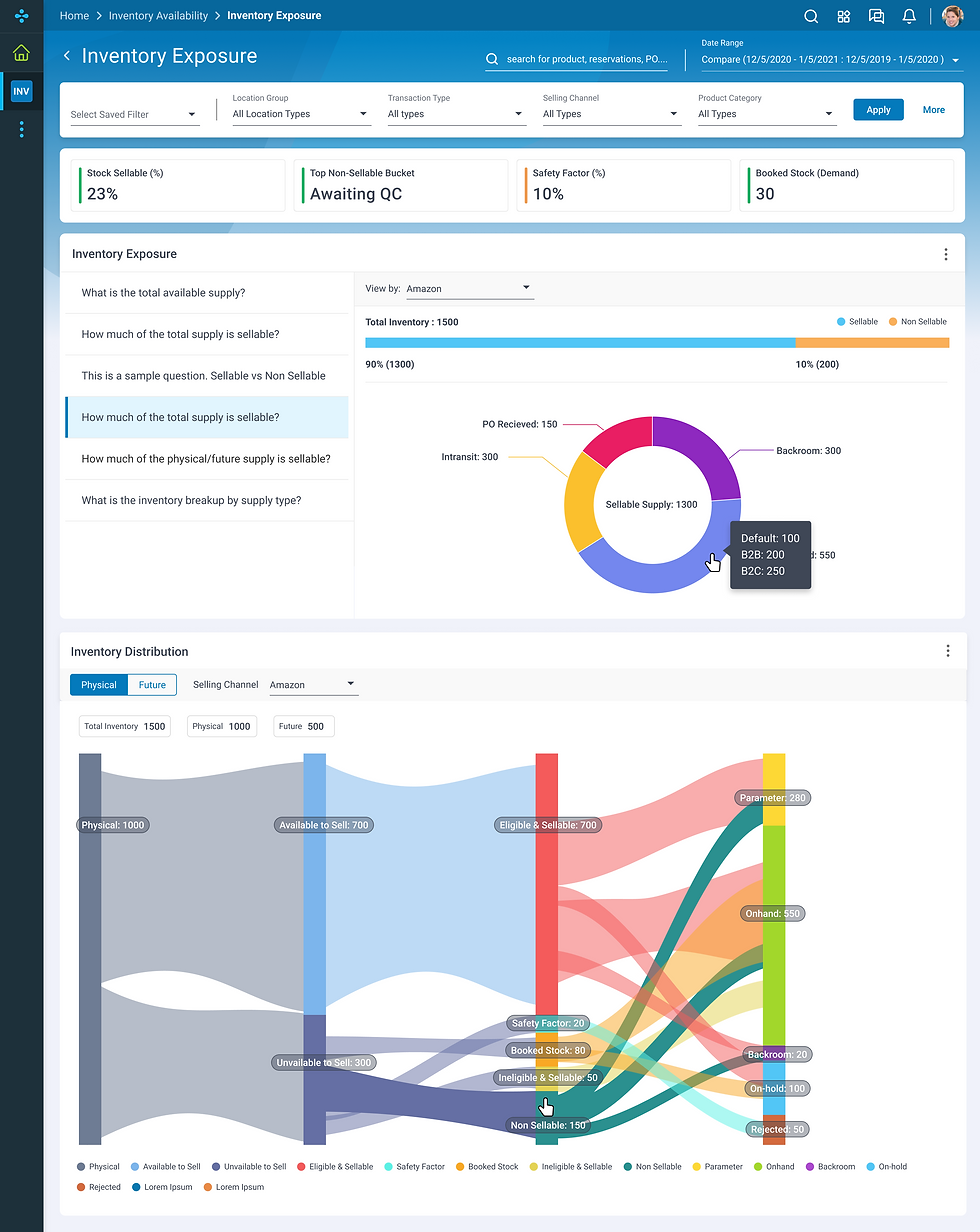Expand Selling Channel filter dropdown
The image size is (980, 1232).
point(611,114)
